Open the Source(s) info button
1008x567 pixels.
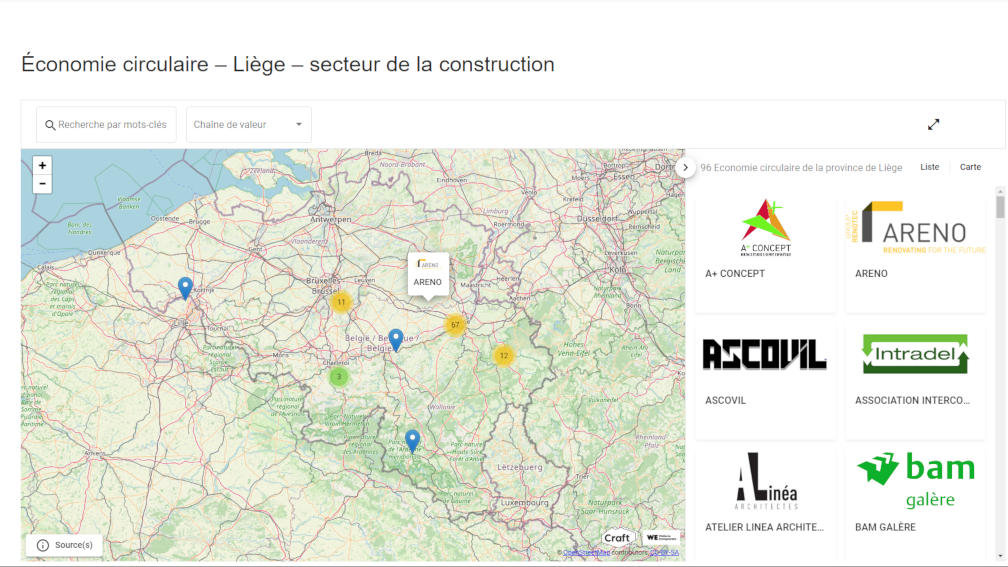tap(64, 545)
